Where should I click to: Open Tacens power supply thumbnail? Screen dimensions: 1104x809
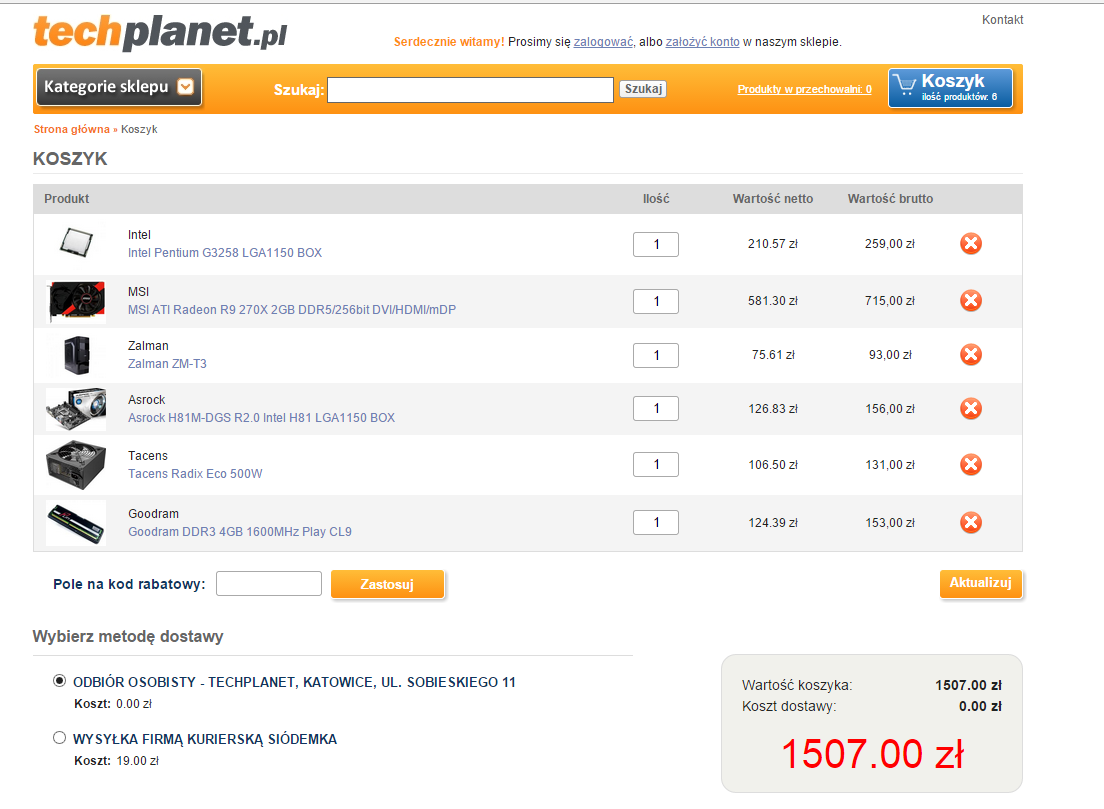76,465
